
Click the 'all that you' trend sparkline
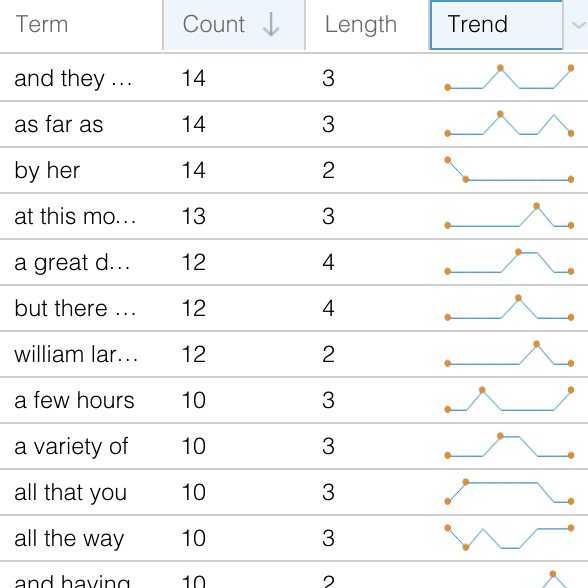pos(509,492)
